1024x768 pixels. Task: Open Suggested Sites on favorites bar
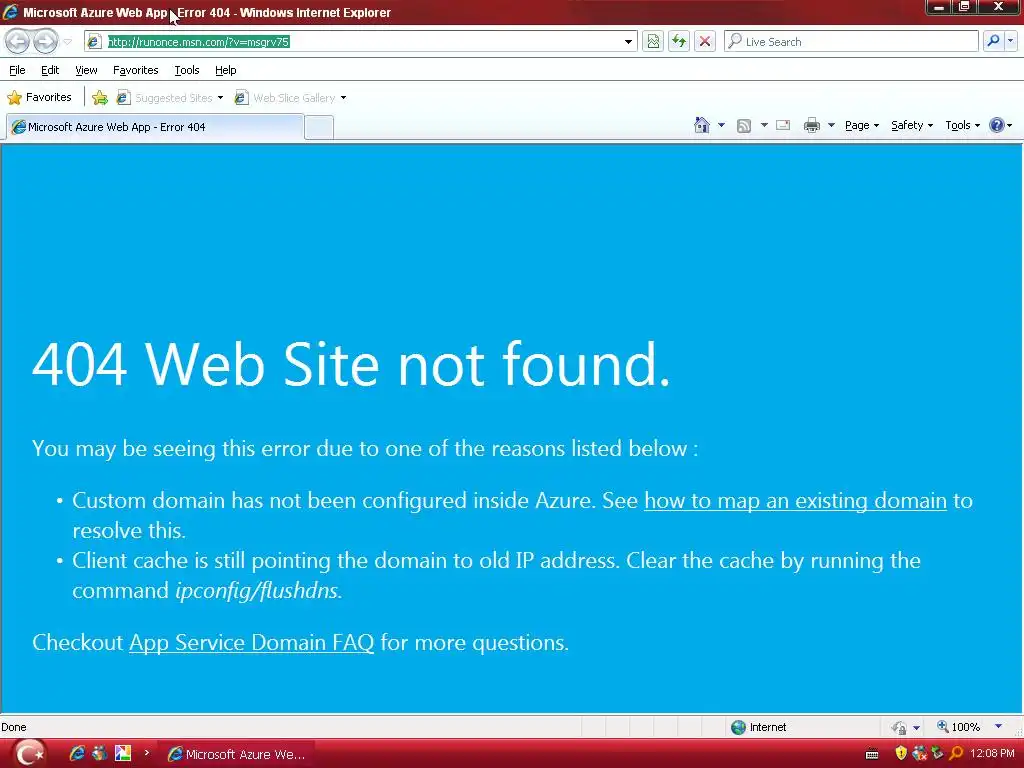pos(165,98)
